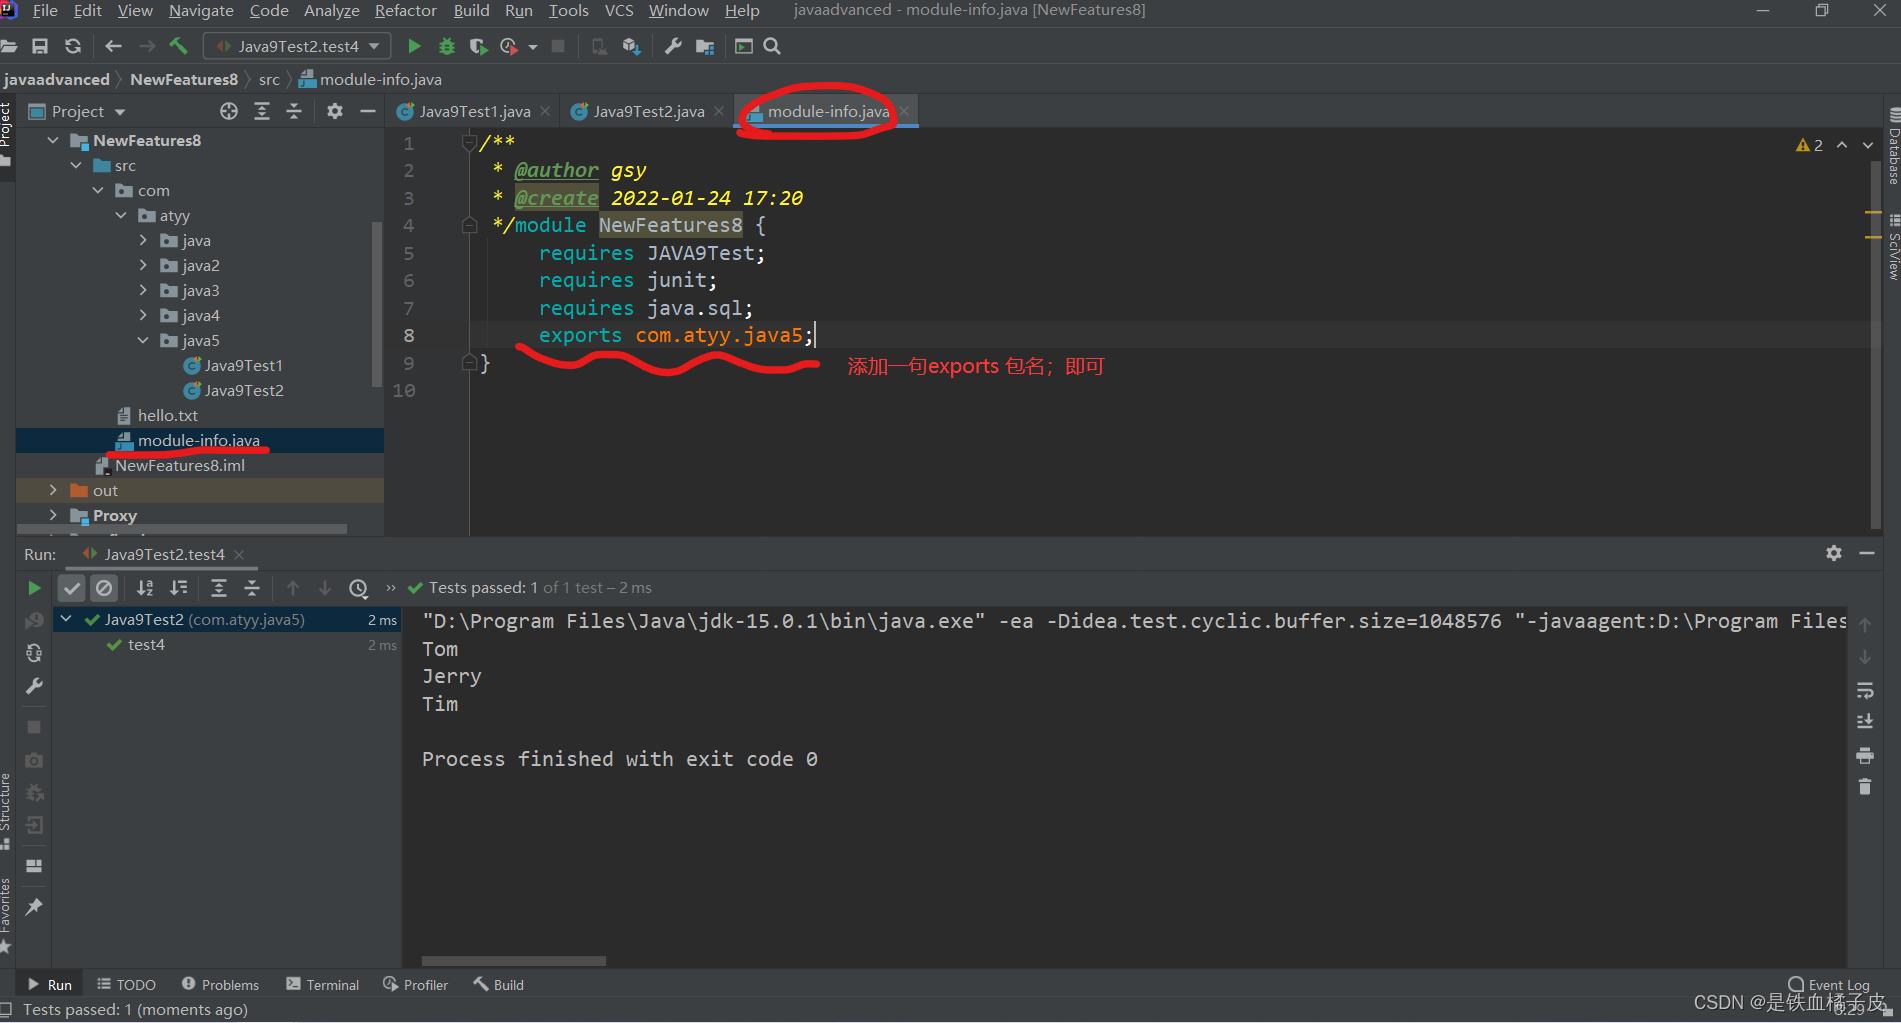
Task: Open the Navigate menu
Action: click(x=201, y=10)
